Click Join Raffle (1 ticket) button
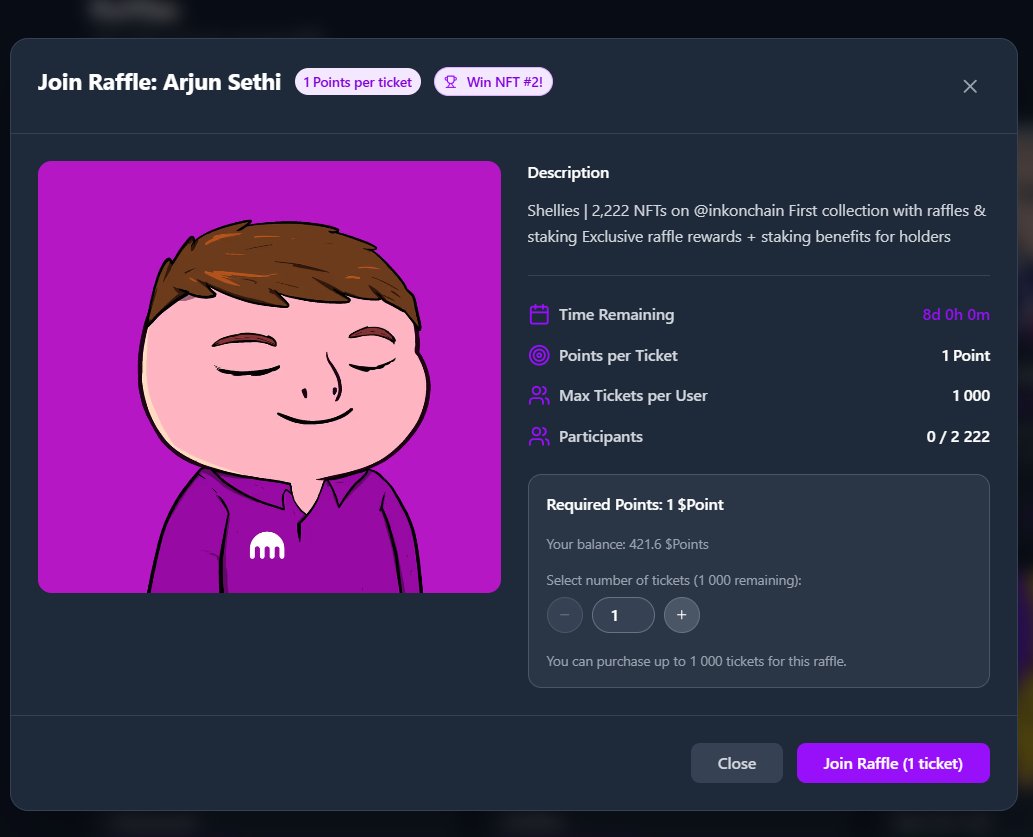Viewport: 1033px width, 837px height. pyautogui.click(x=893, y=763)
